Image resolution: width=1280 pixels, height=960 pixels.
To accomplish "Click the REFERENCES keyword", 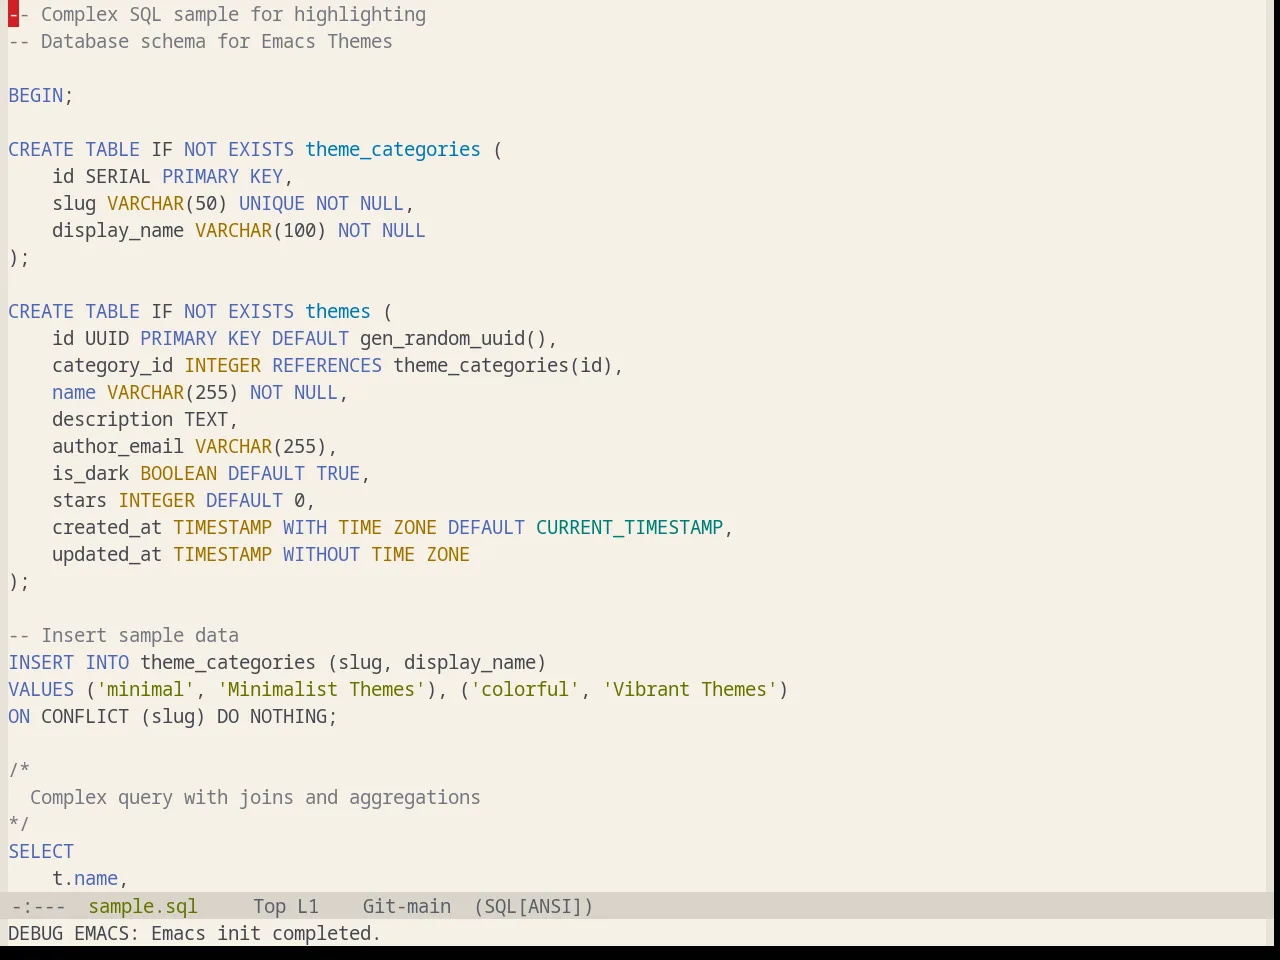I will coord(327,366).
